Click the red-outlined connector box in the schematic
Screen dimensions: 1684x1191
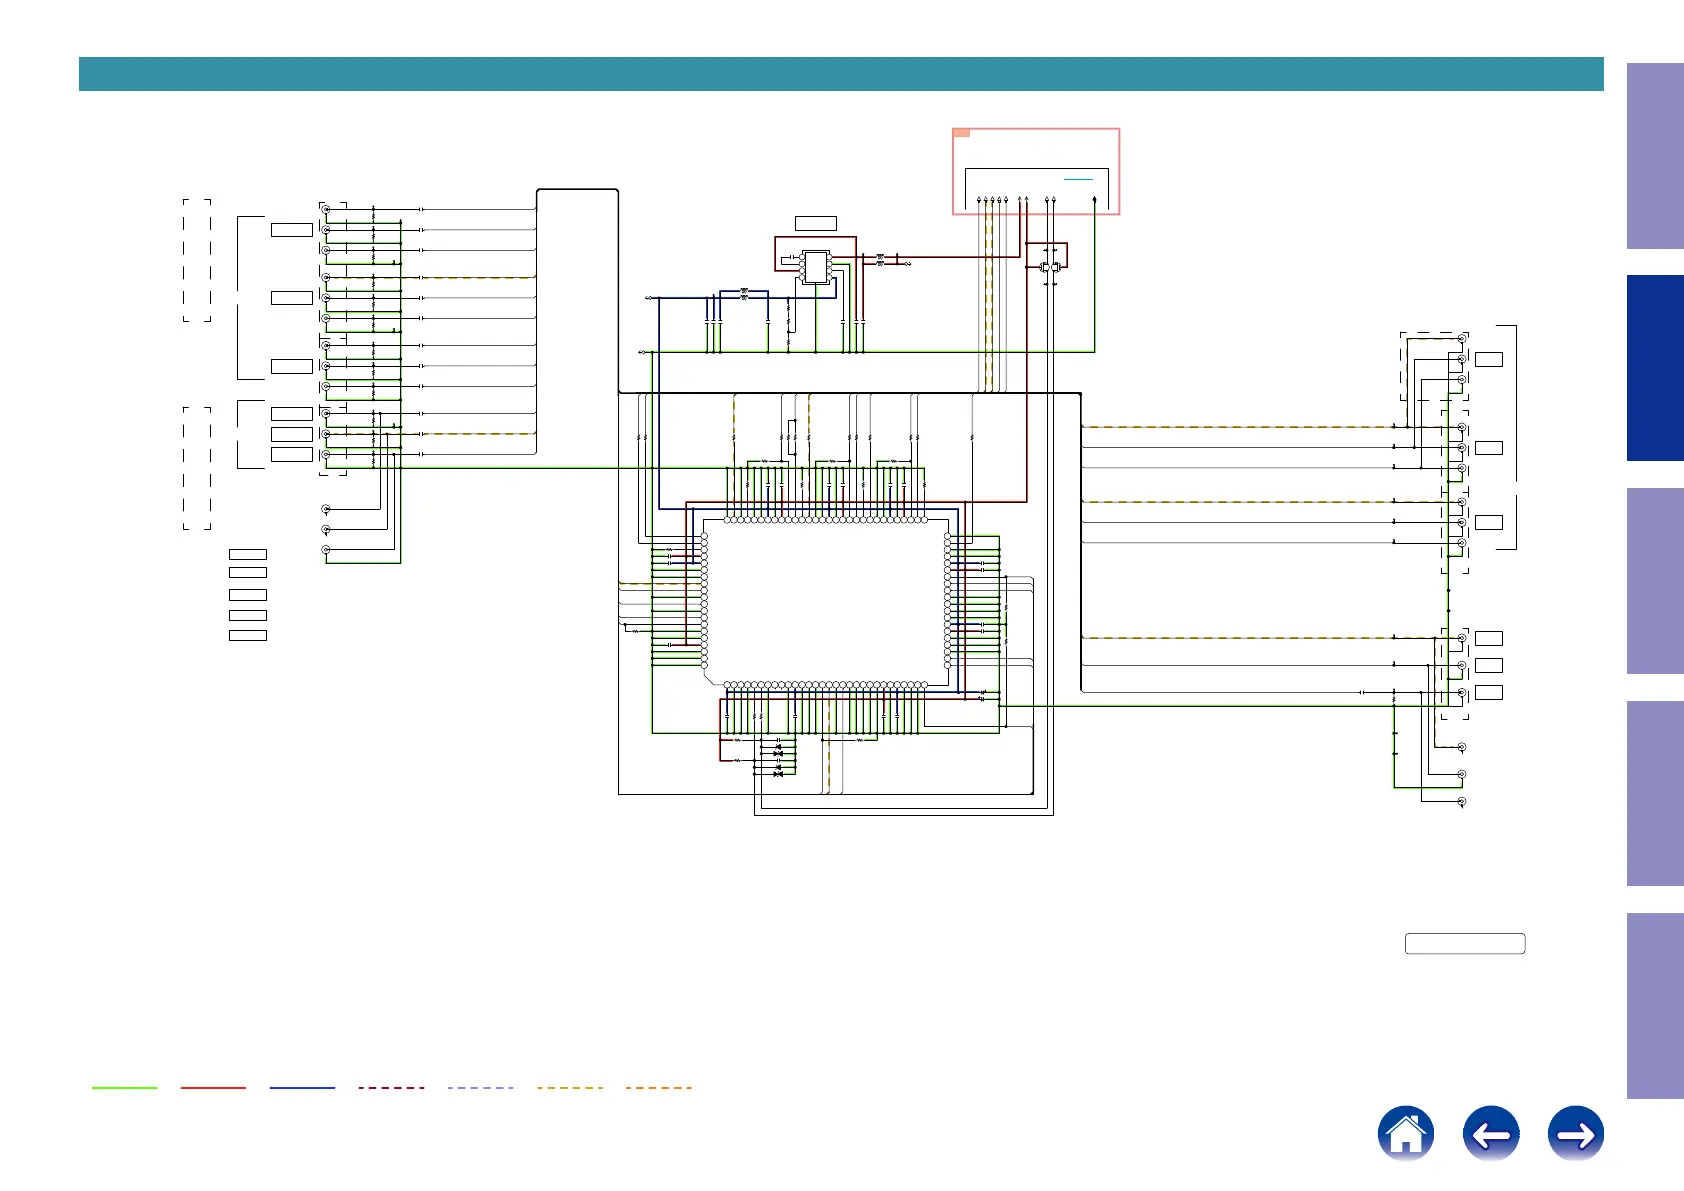[1036, 171]
